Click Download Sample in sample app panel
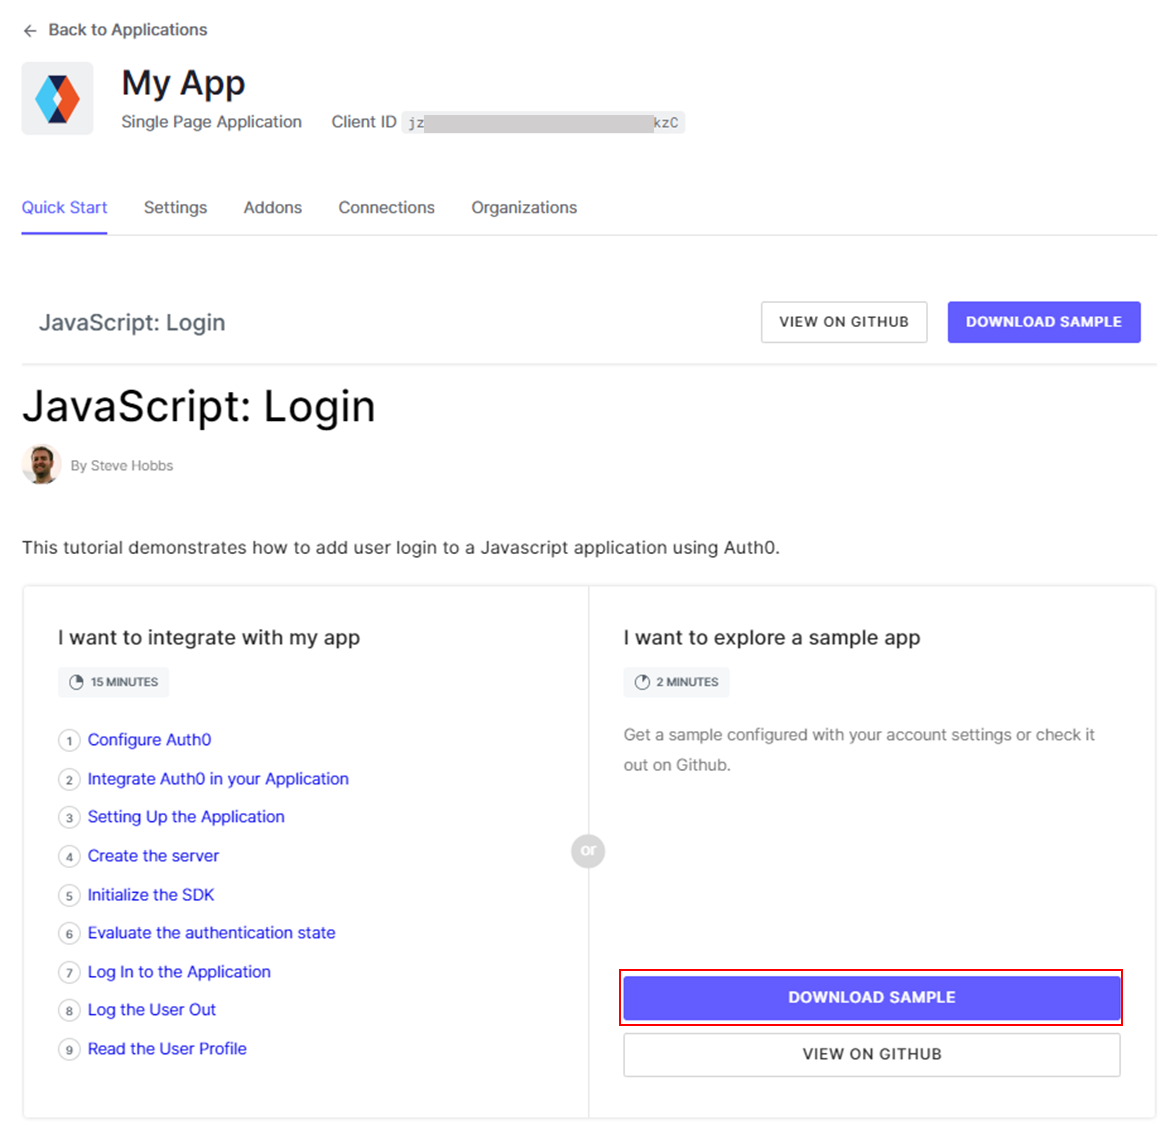The width and height of the screenshot is (1170, 1125). 872,997
